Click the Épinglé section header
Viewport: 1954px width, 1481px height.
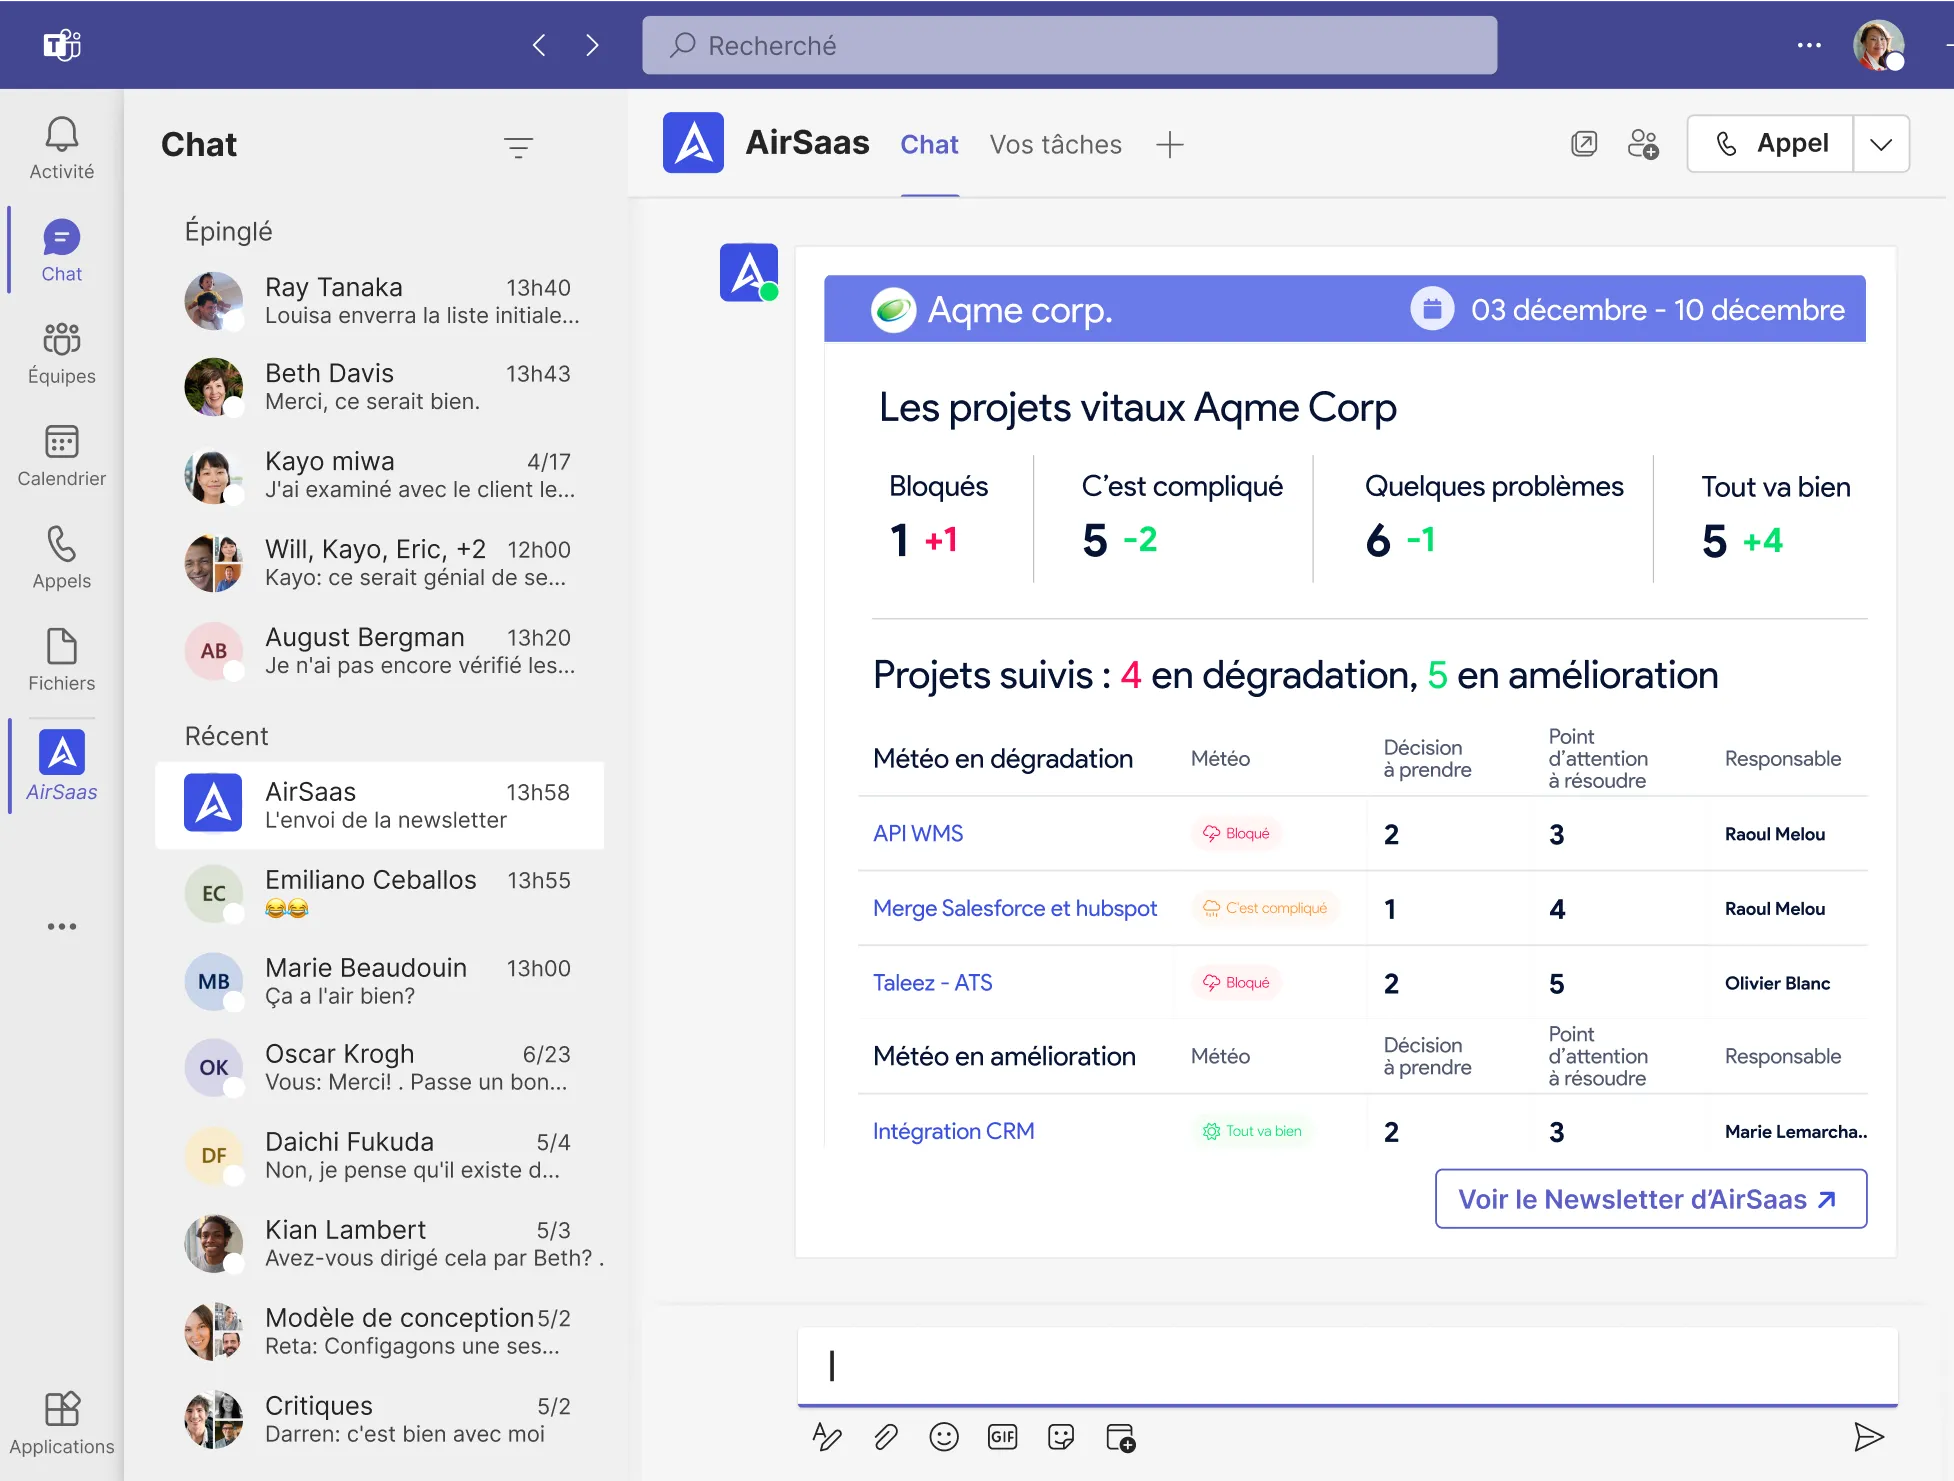point(228,231)
